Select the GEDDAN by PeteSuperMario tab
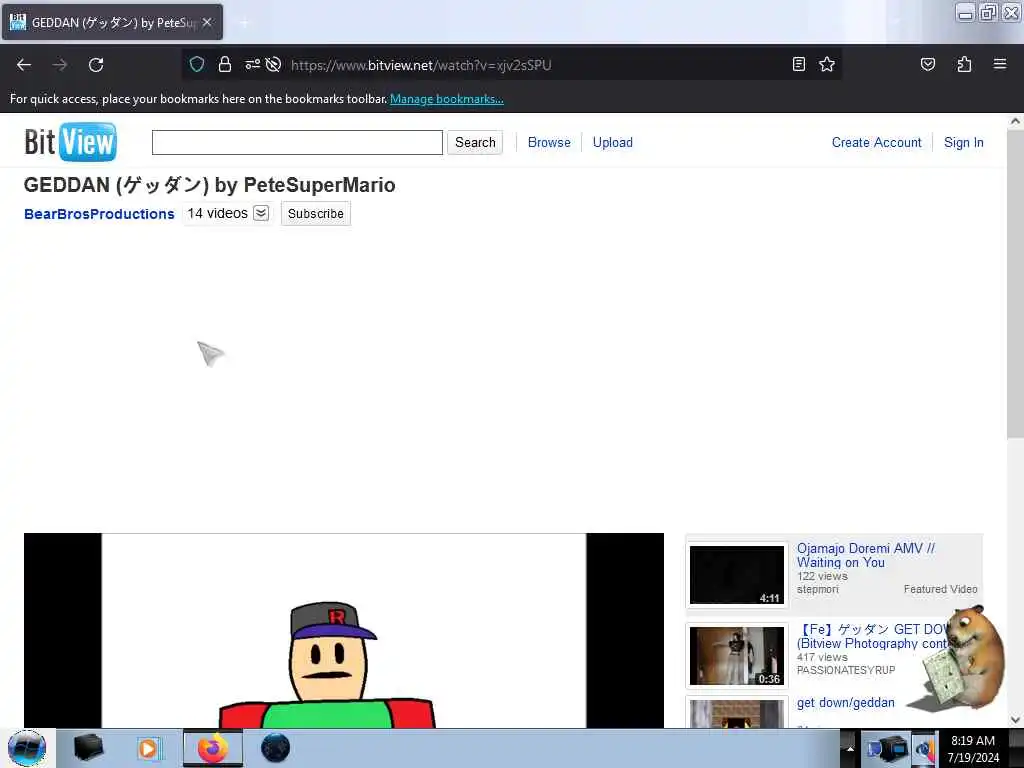 (112, 22)
